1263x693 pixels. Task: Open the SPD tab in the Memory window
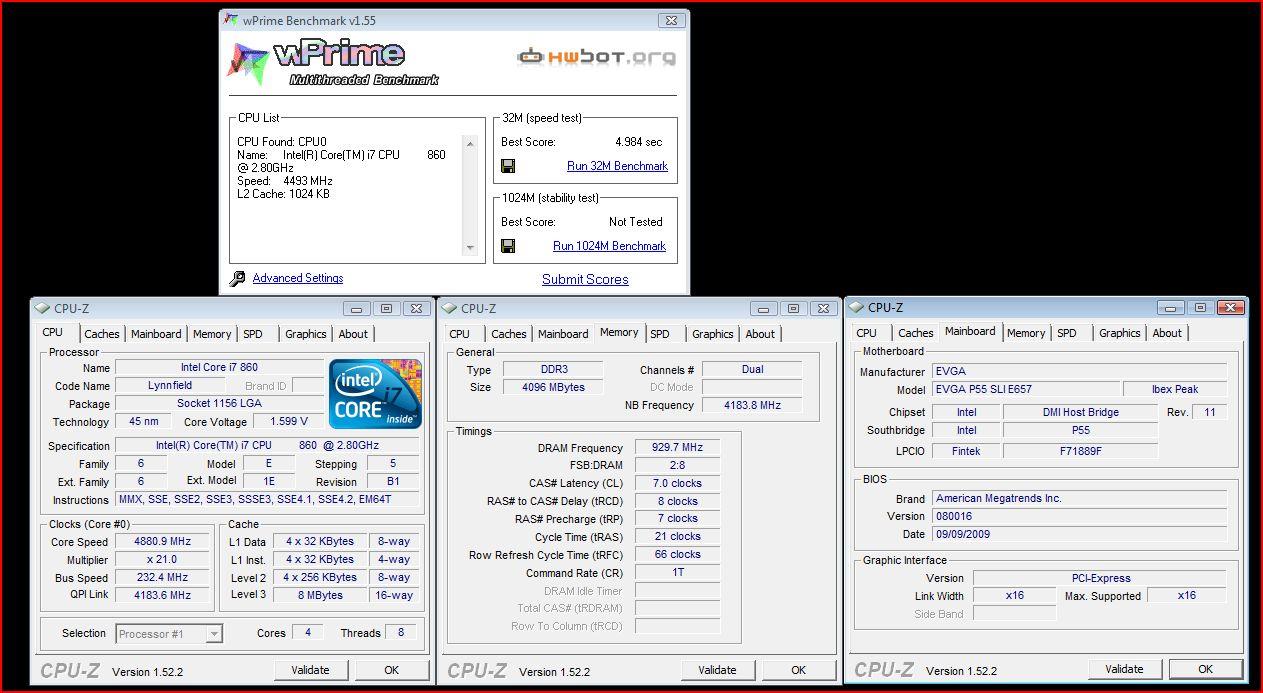(x=660, y=334)
